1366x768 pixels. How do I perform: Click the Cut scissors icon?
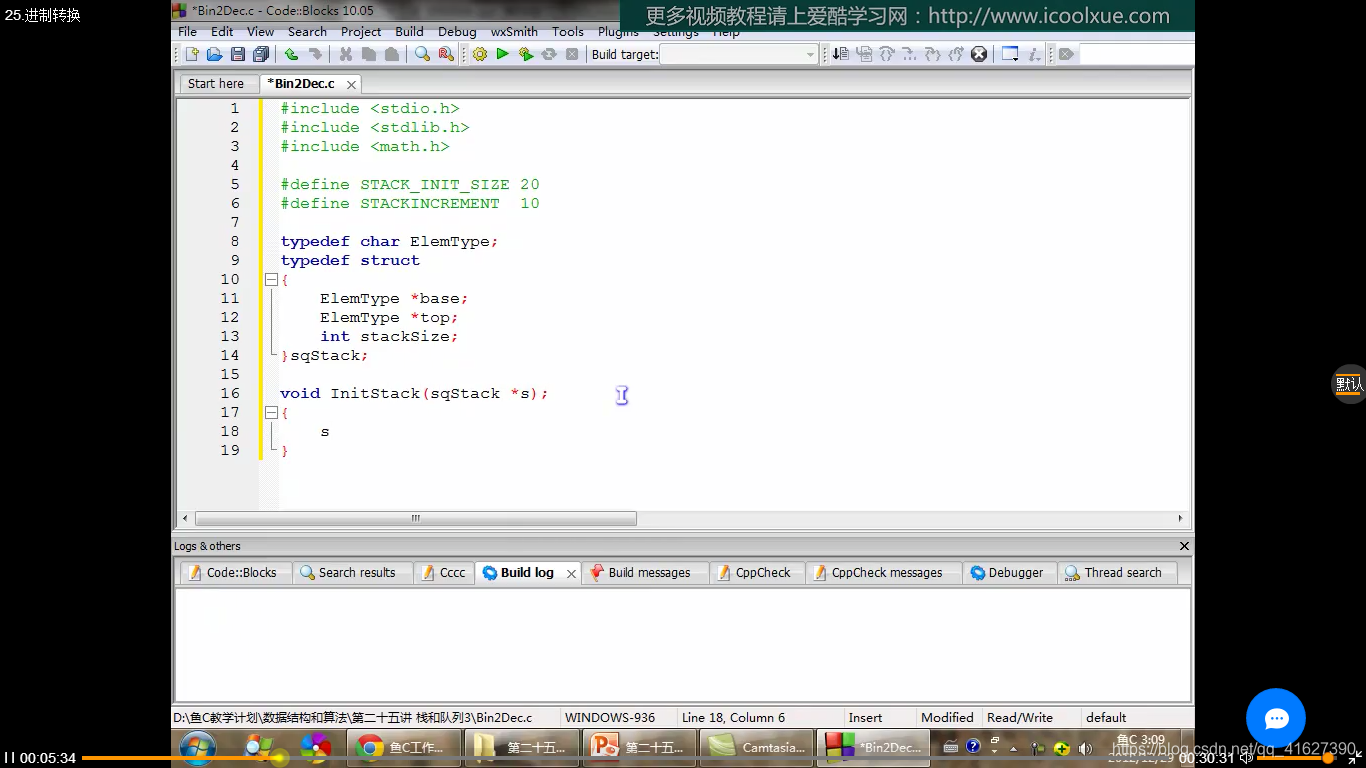click(x=346, y=54)
